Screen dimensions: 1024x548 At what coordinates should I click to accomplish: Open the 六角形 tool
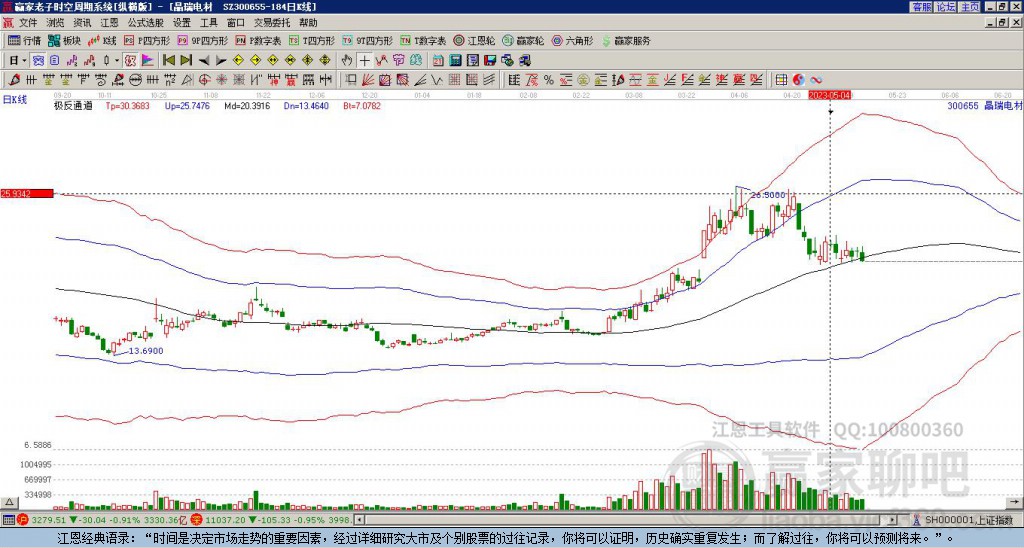(x=573, y=40)
